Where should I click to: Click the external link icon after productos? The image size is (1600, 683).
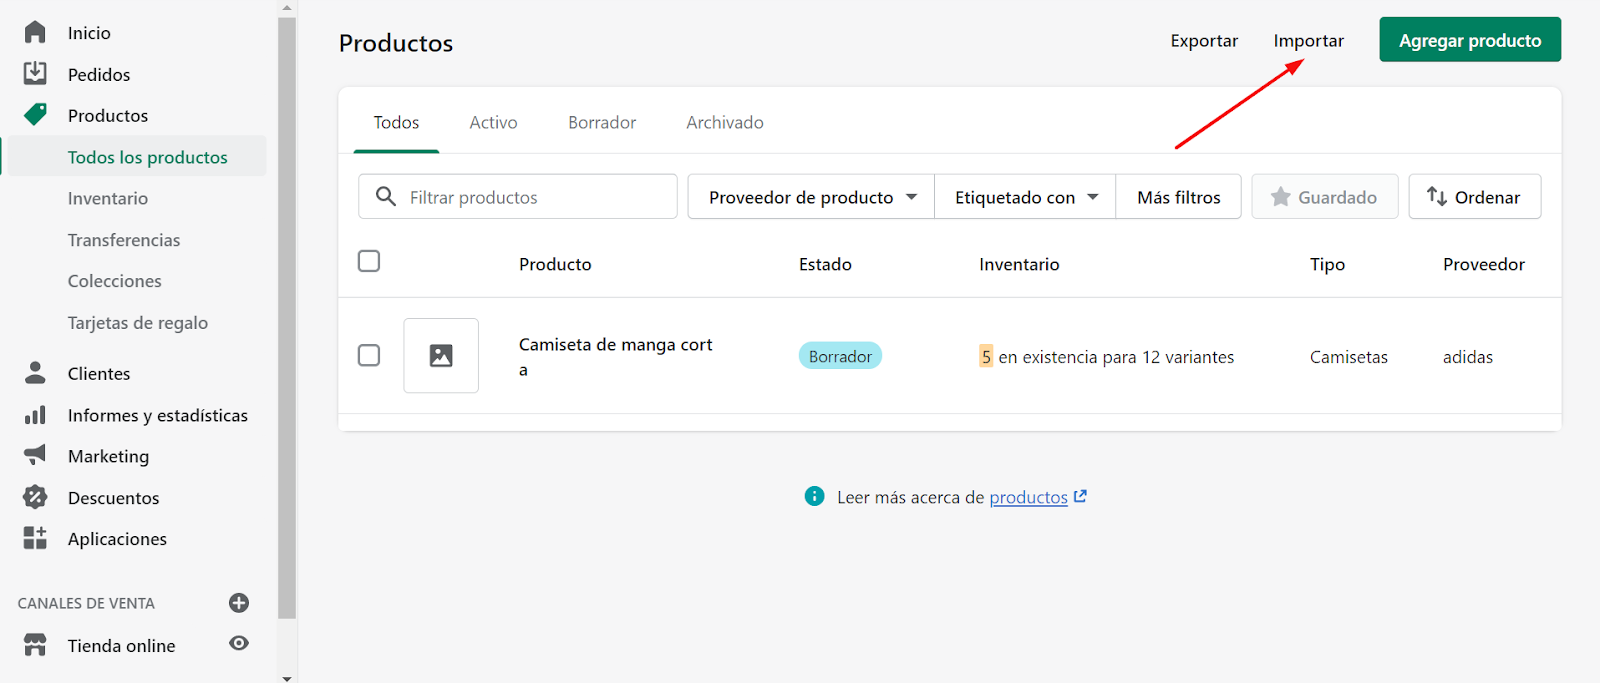pyautogui.click(x=1080, y=496)
